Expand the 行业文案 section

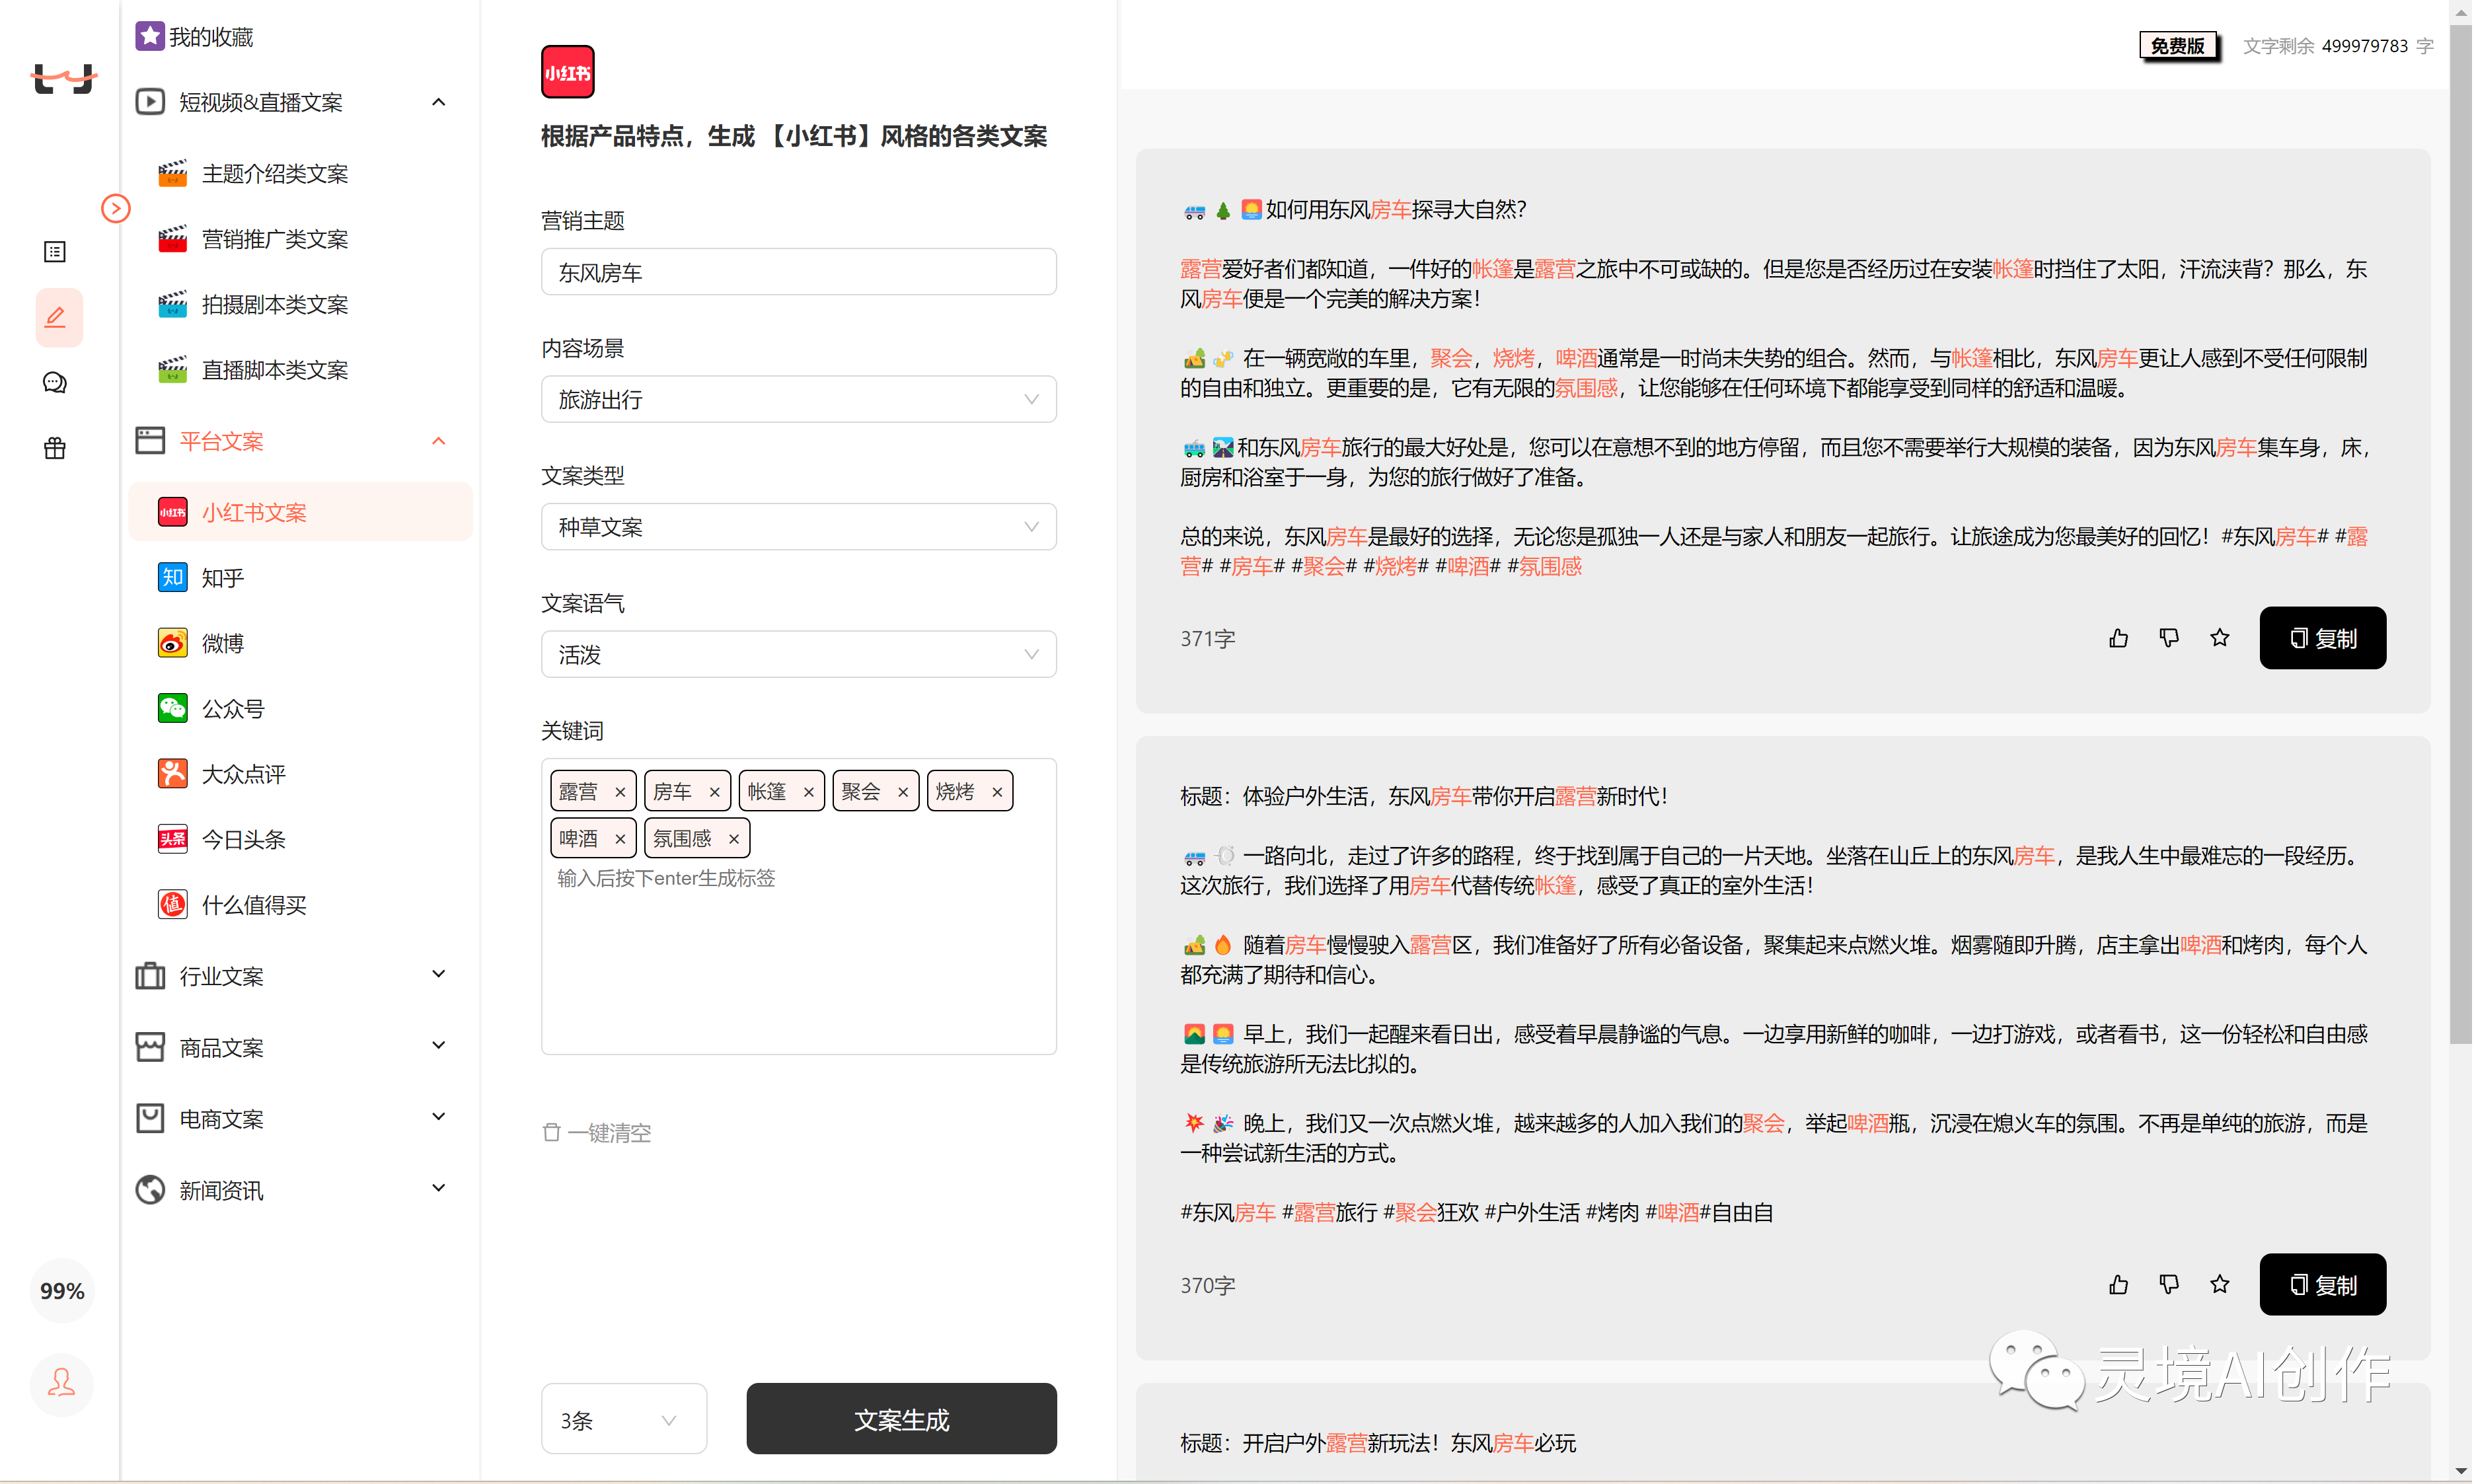point(438,974)
